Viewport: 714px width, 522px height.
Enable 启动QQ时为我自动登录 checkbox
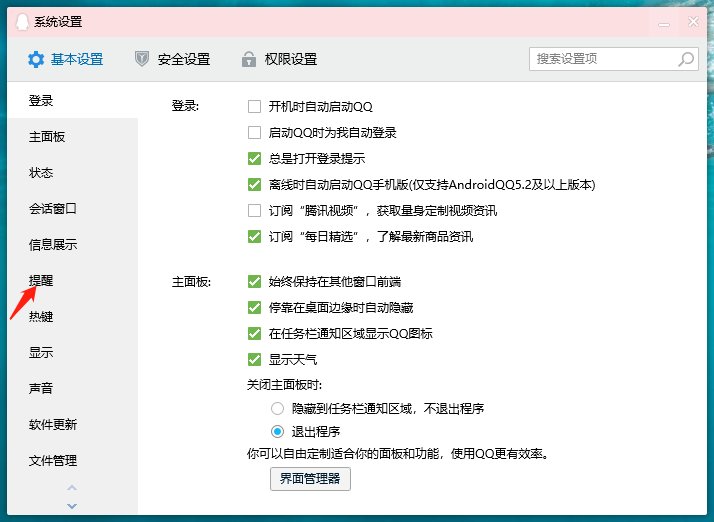[254, 133]
